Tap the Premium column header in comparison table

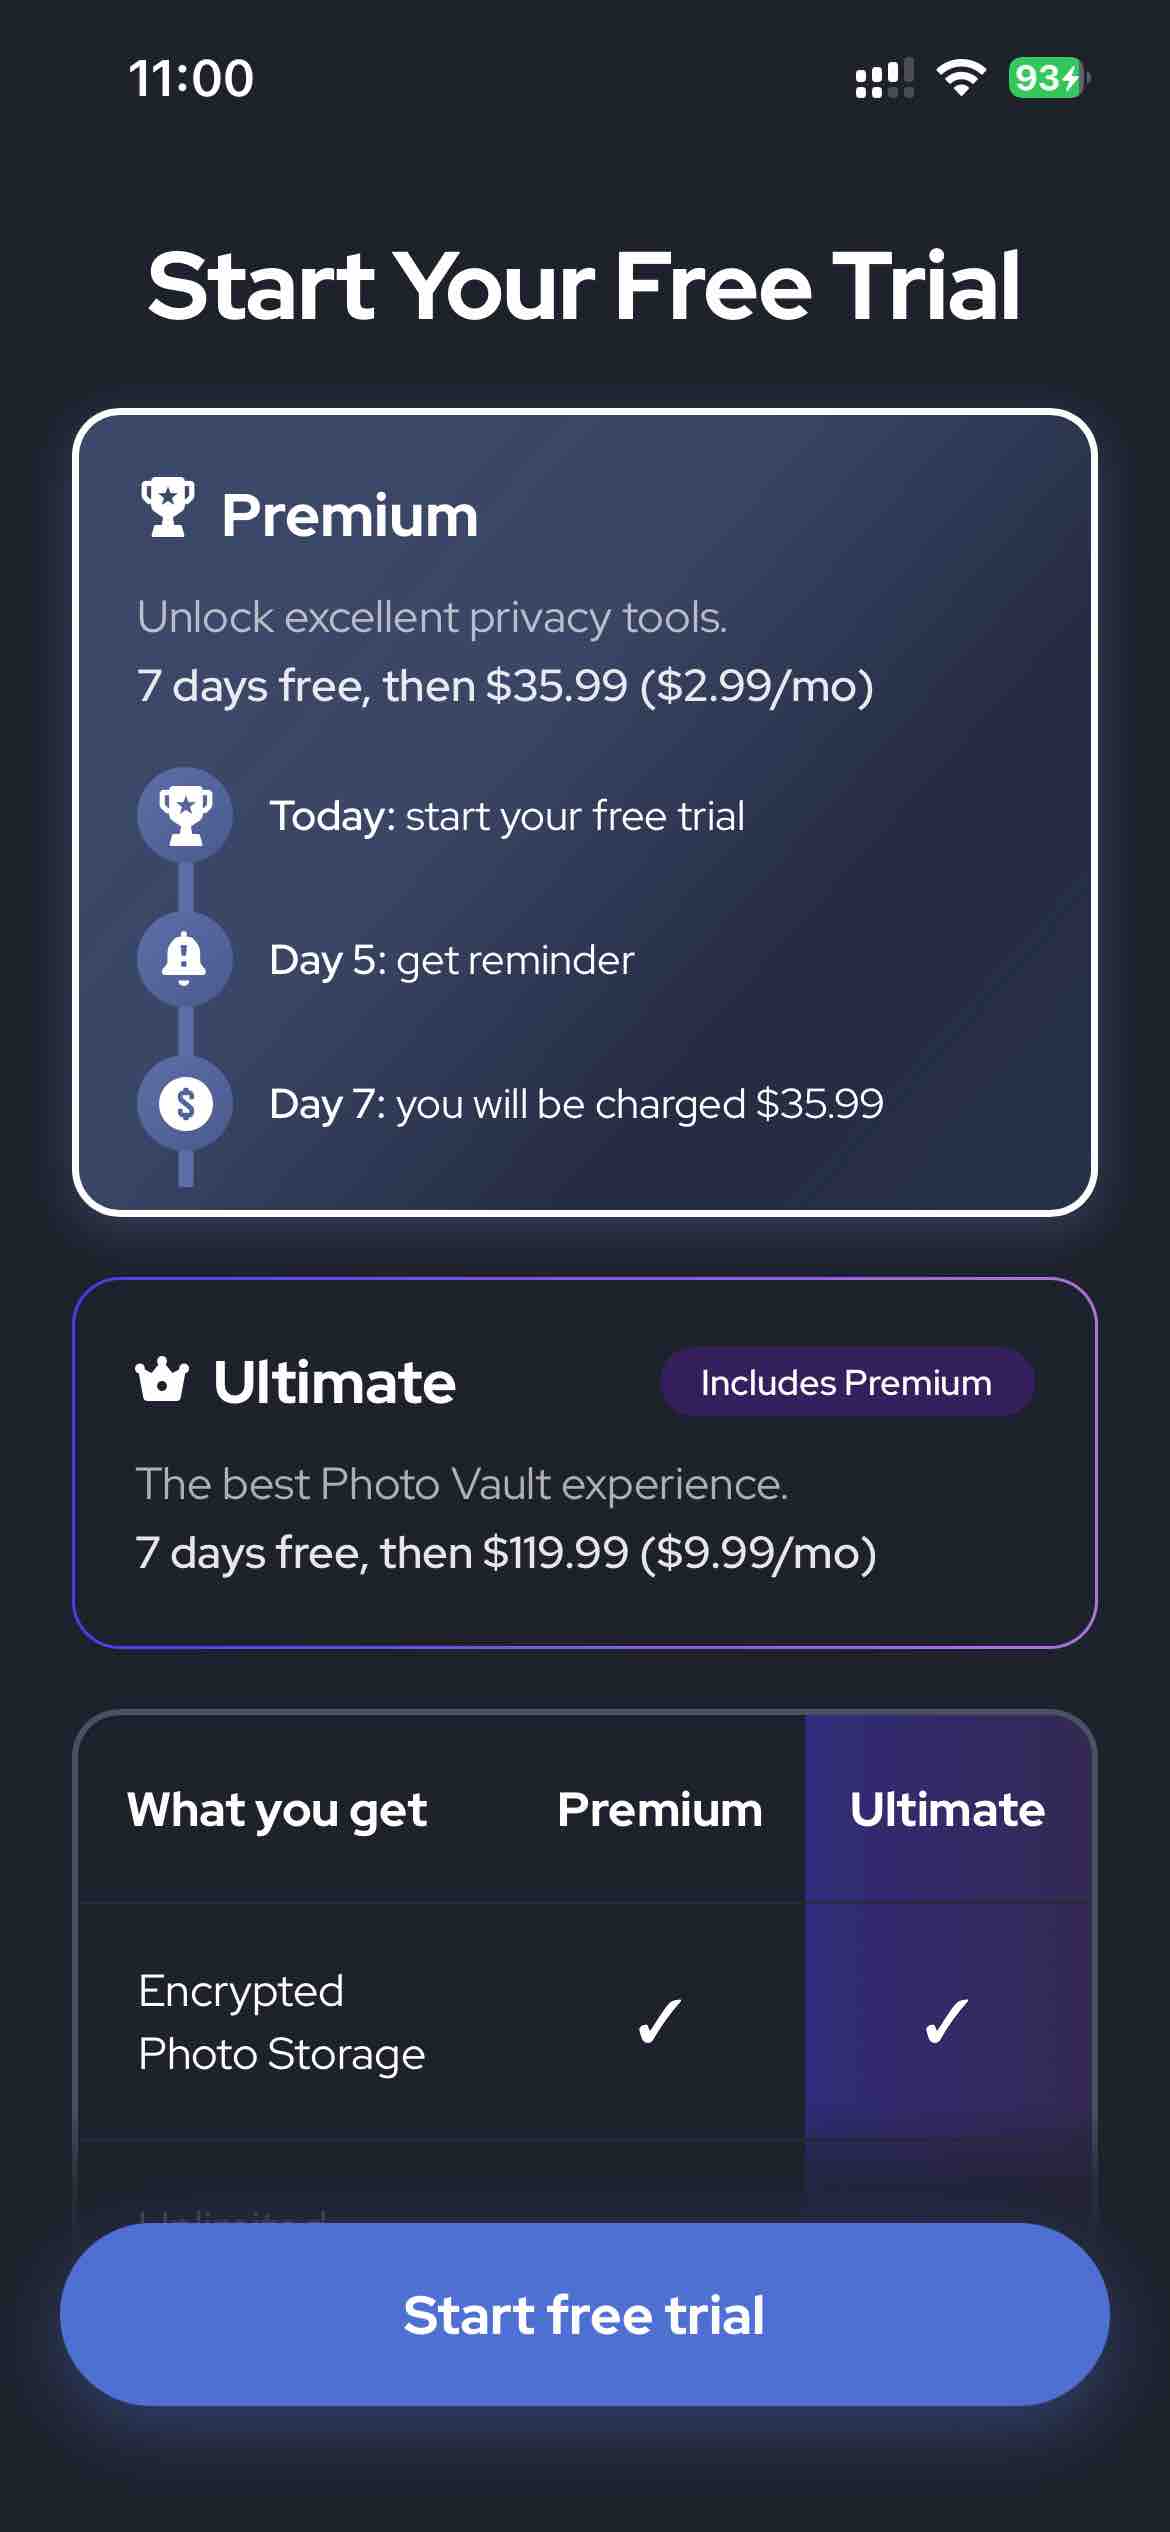[x=660, y=1810]
